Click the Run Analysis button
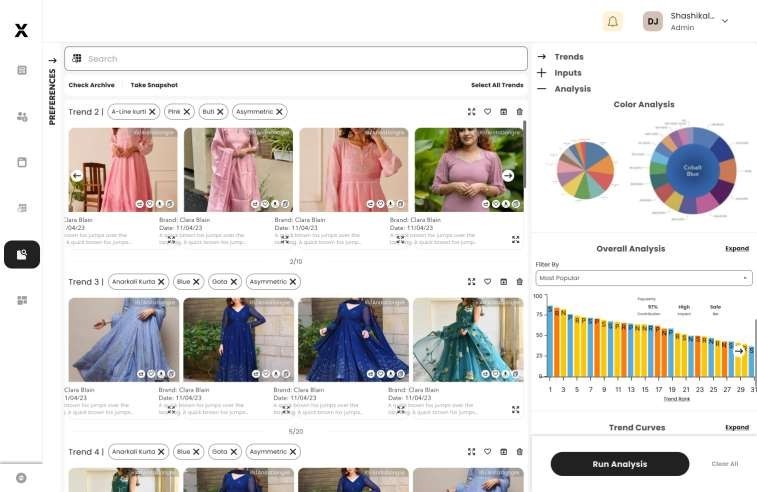Image resolution: width=757 pixels, height=492 pixels. click(x=619, y=464)
